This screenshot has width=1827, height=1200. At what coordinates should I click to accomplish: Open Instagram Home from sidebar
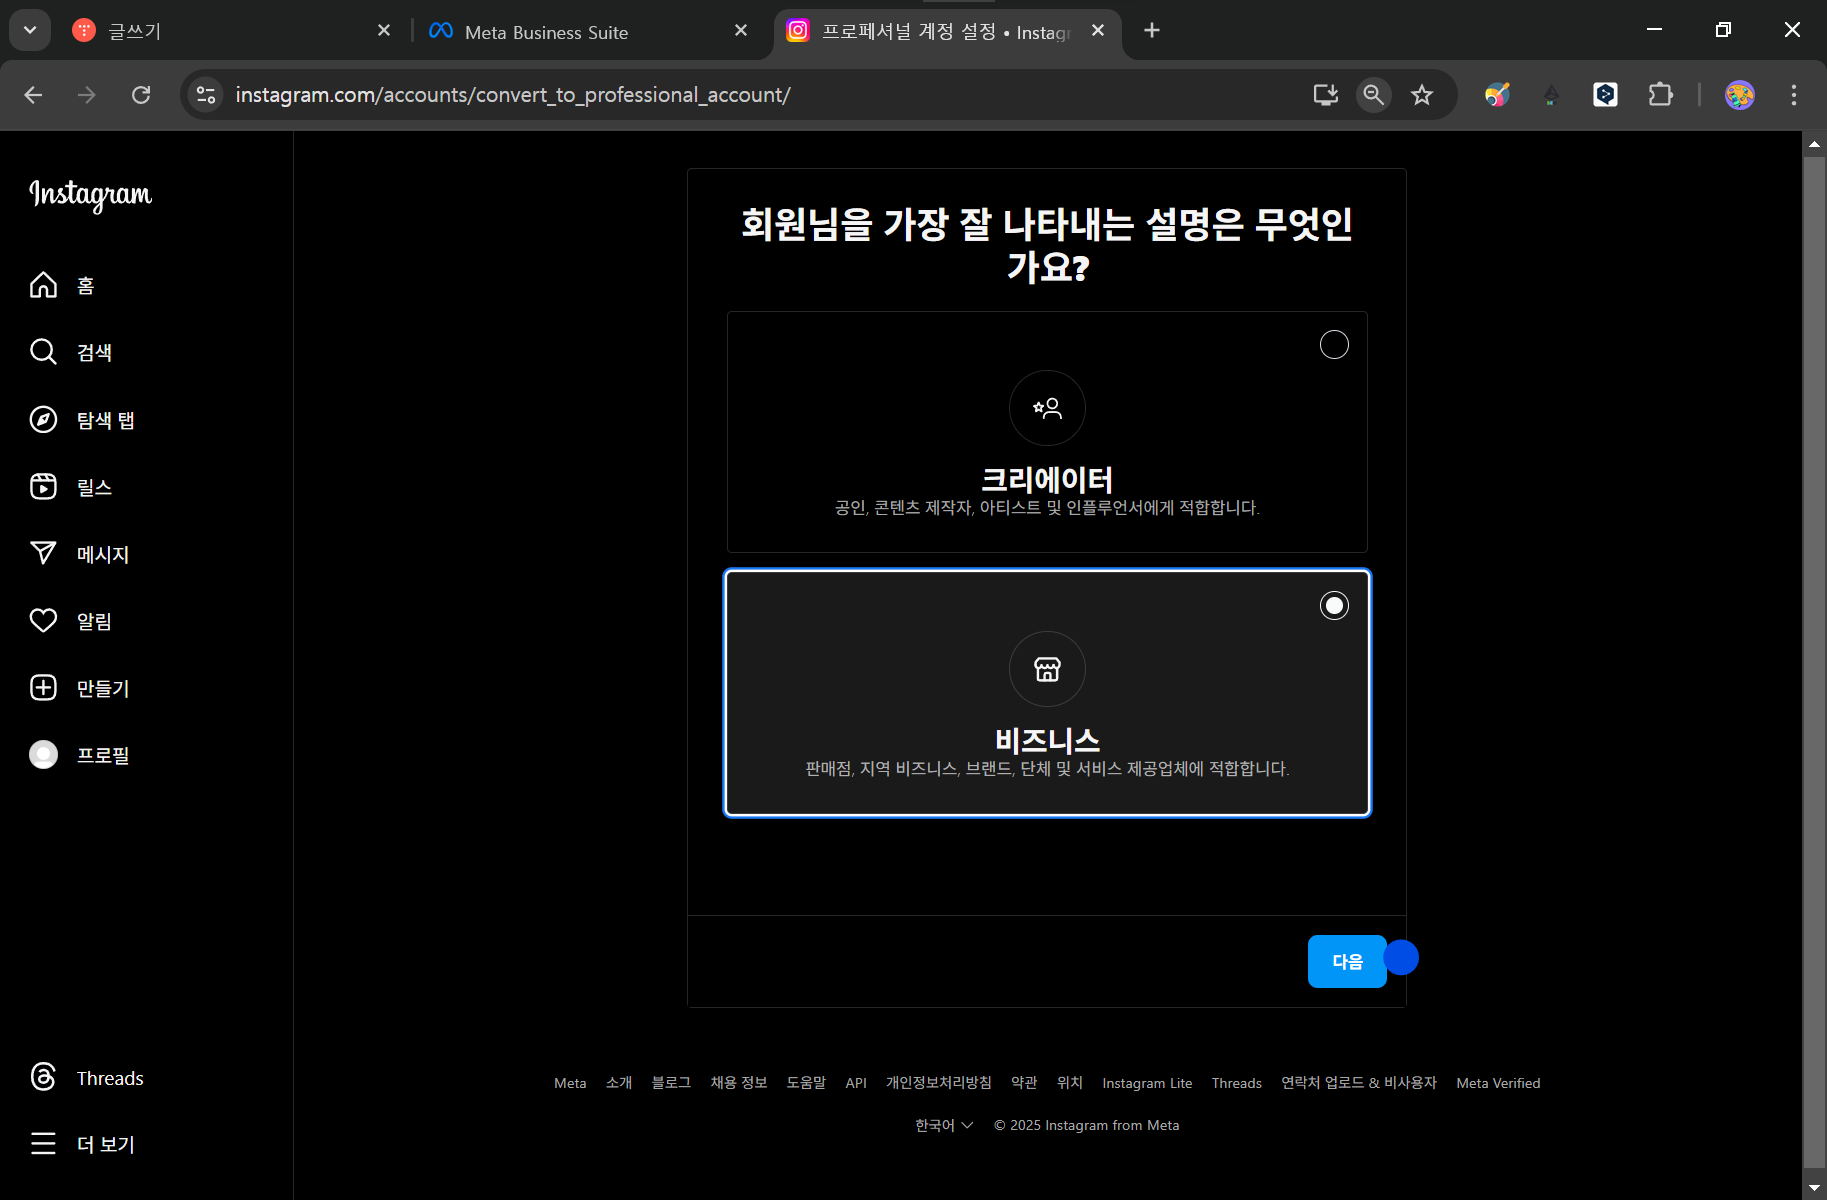click(62, 285)
